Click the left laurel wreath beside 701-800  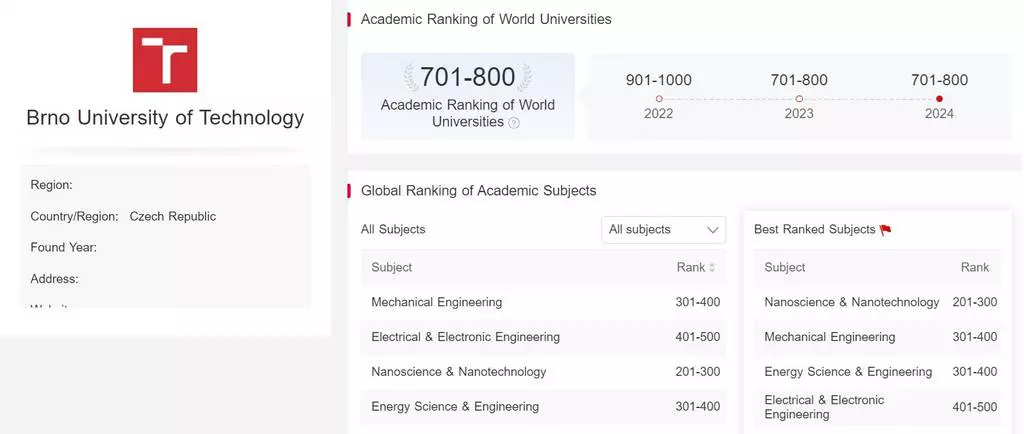411,77
